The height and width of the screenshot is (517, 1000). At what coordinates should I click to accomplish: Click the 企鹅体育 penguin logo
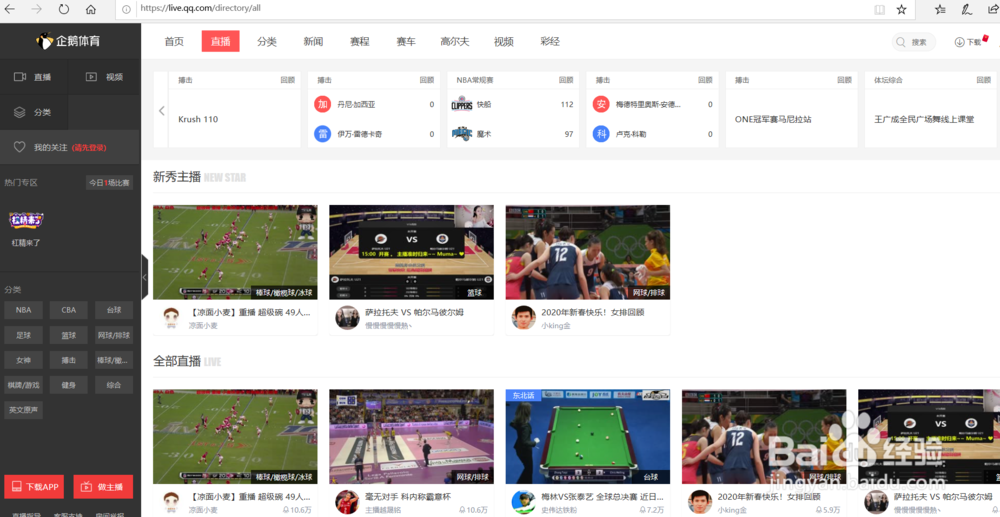click(68, 41)
